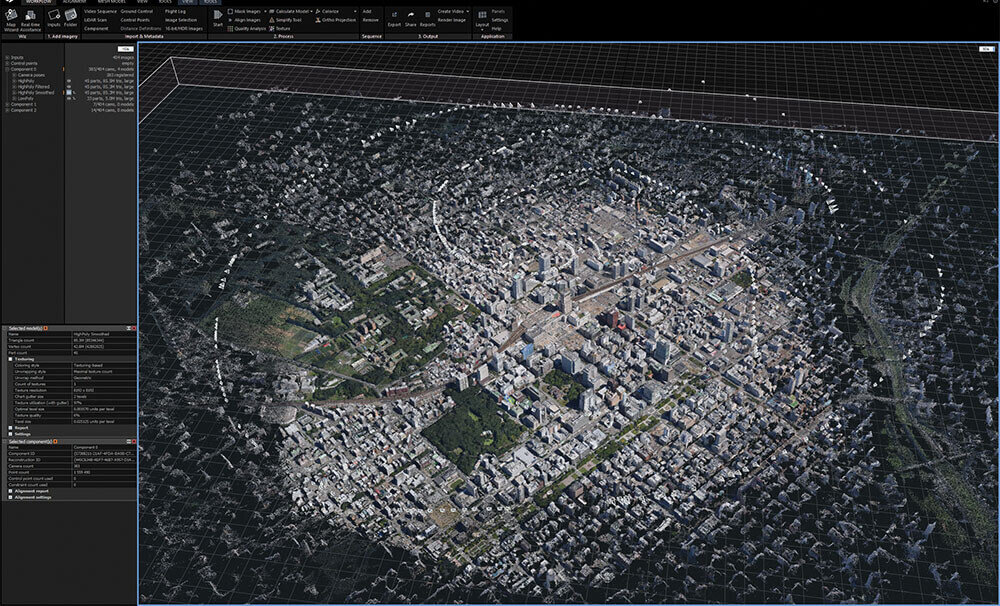1000x606 pixels.
Task: Collapse the Texturing section
Action: [x=10, y=358]
